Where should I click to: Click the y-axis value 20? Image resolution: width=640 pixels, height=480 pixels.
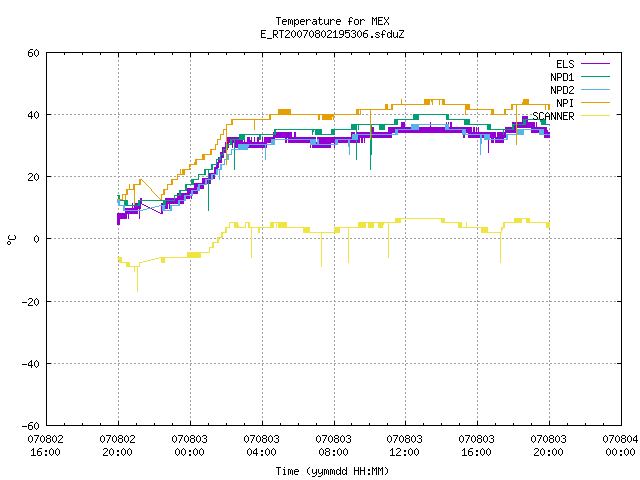pos(33,177)
